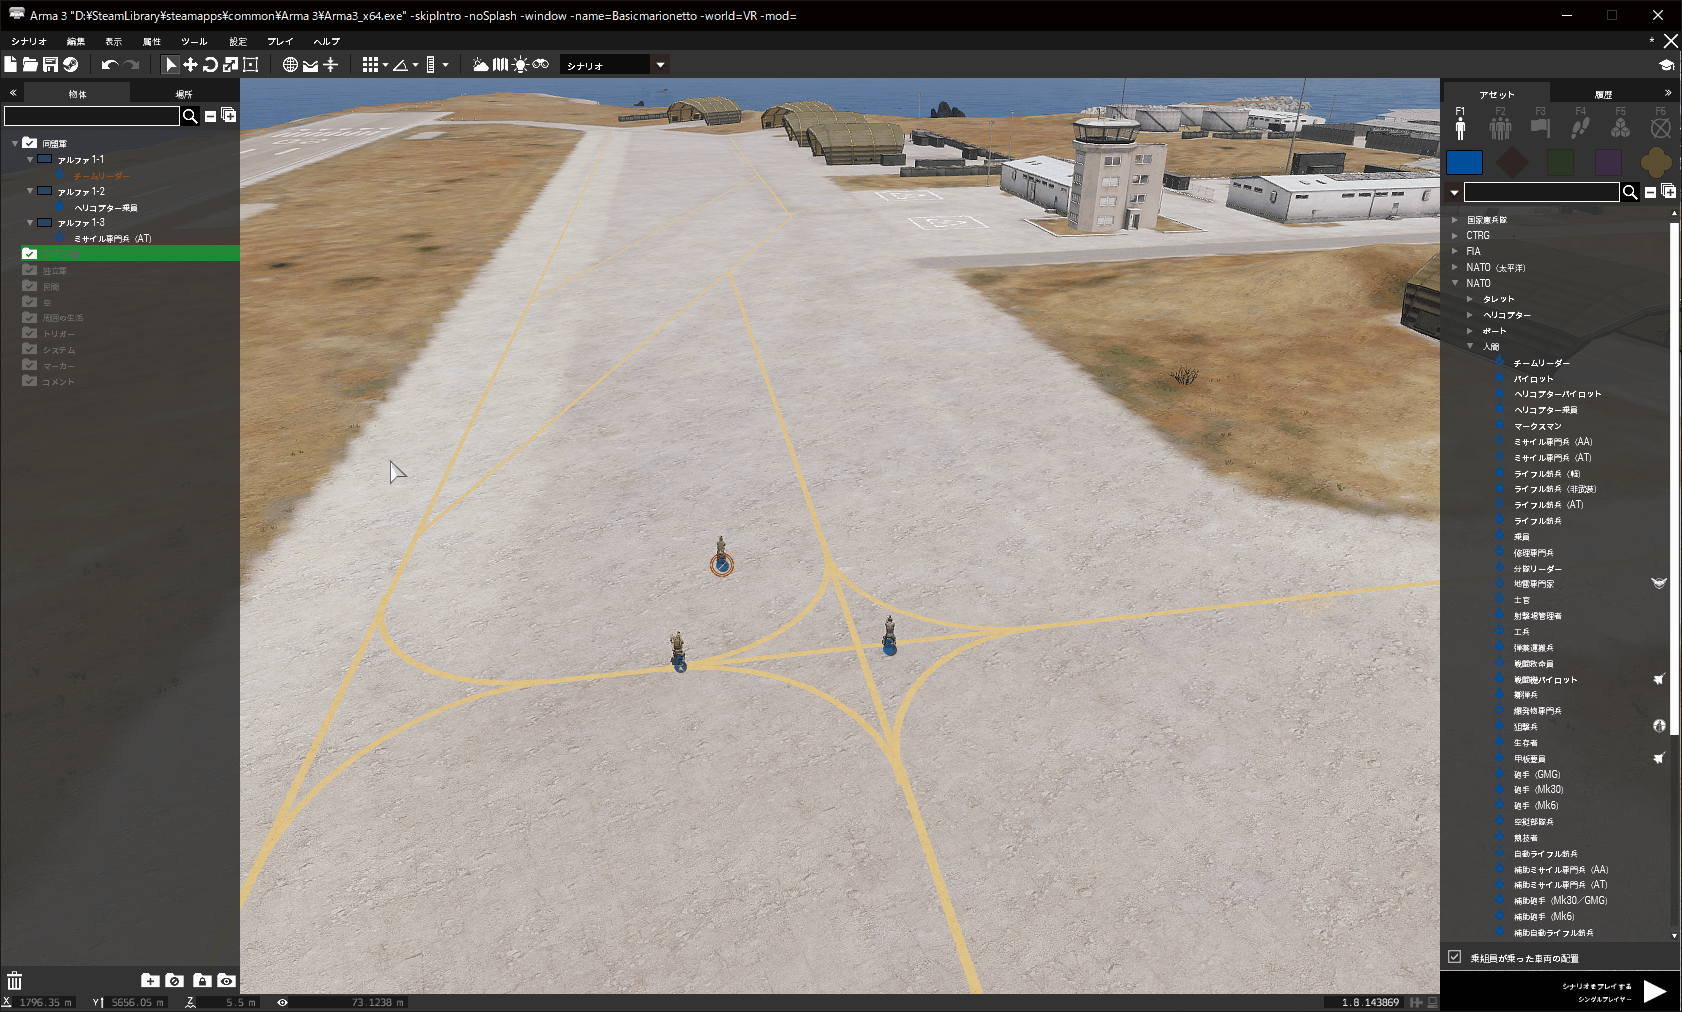The width and height of the screenshot is (1682, 1012).
Task: Click the Steam Workshop publish icon
Action: pyautogui.click(x=71, y=65)
